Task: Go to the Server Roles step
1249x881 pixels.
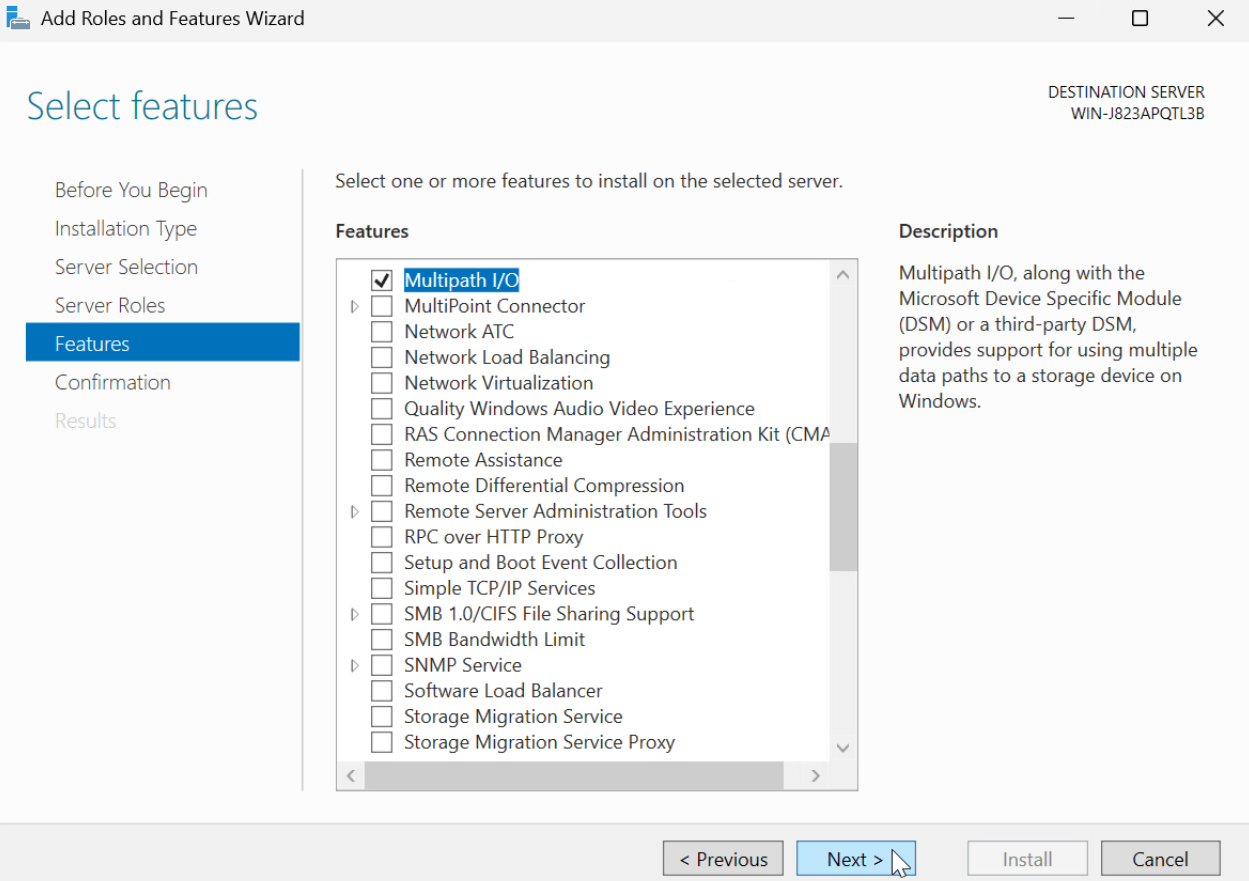Action: (110, 306)
